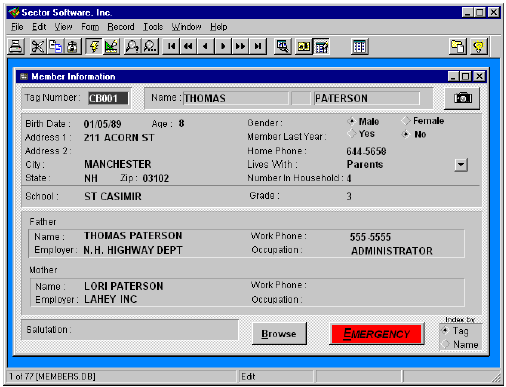Maximize the Member Information window
506x387 pixels.
click(466, 77)
